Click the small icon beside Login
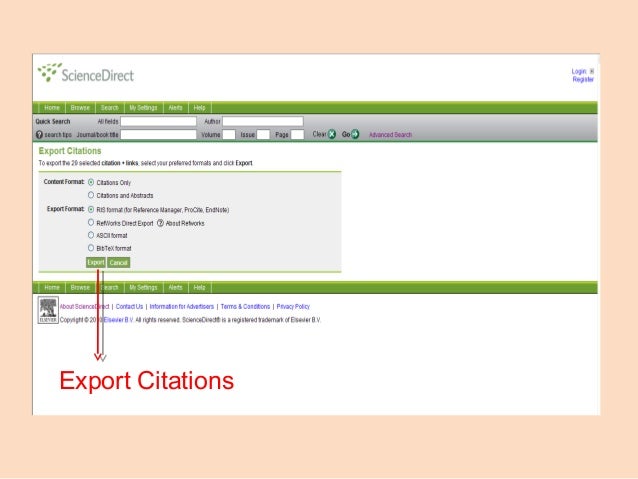Viewport: 638px width, 479px height. coord(592,71)
